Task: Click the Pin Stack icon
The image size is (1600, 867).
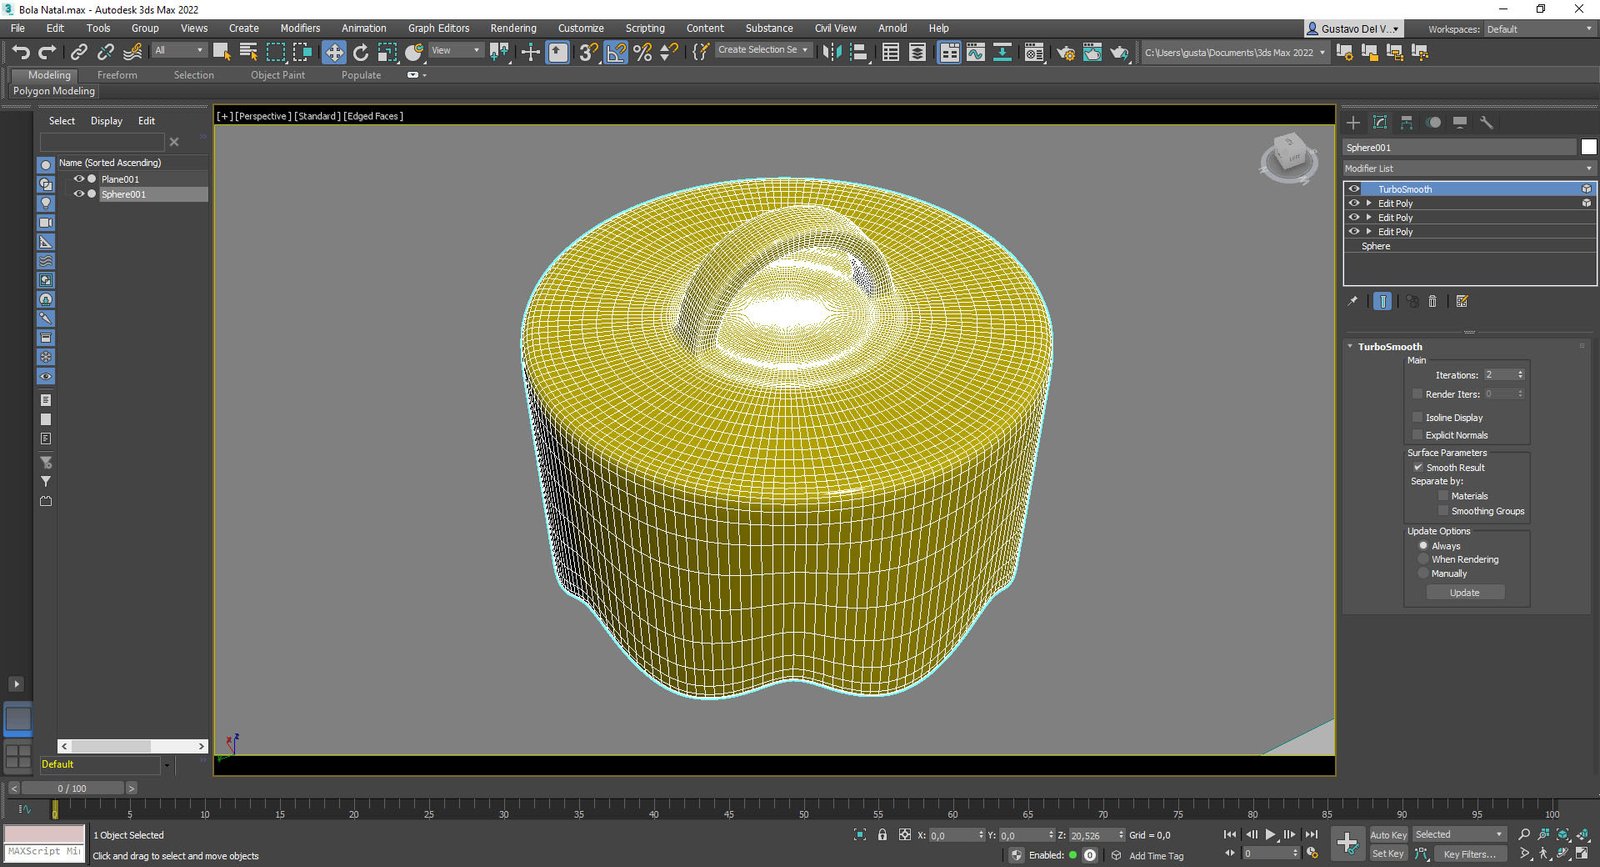Action: 1353,301
